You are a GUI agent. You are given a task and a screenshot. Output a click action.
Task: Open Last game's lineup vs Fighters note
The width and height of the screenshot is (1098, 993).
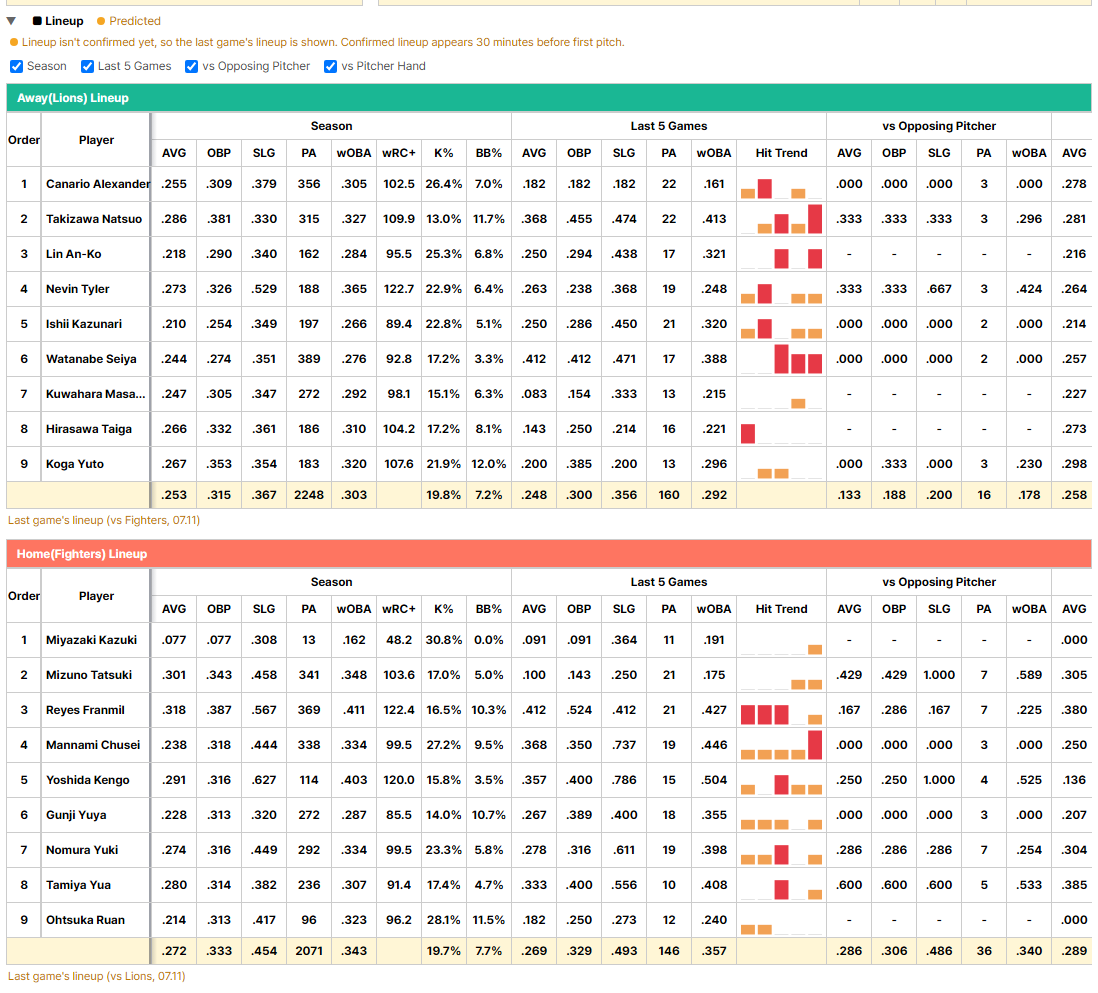point(104,520)
